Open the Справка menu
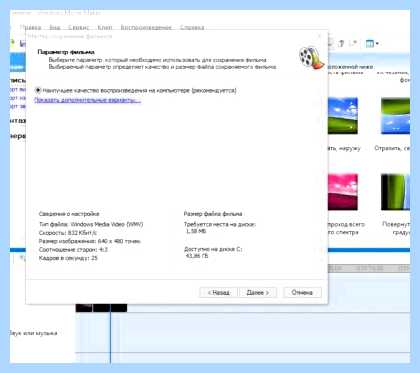The image size is (420, 373). pos(192,27)
